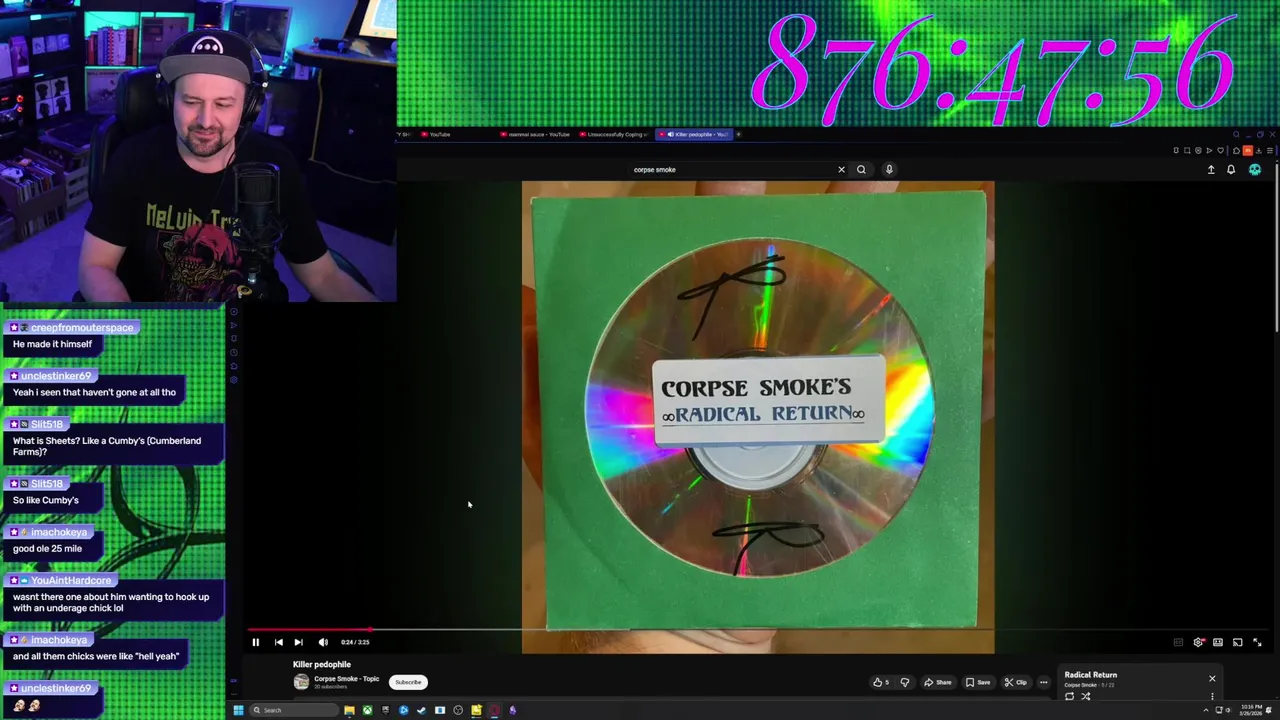This screenshot has width=1280, height=720.
Task: Skip to the previous video in playlist
Action: click(278, 642)
